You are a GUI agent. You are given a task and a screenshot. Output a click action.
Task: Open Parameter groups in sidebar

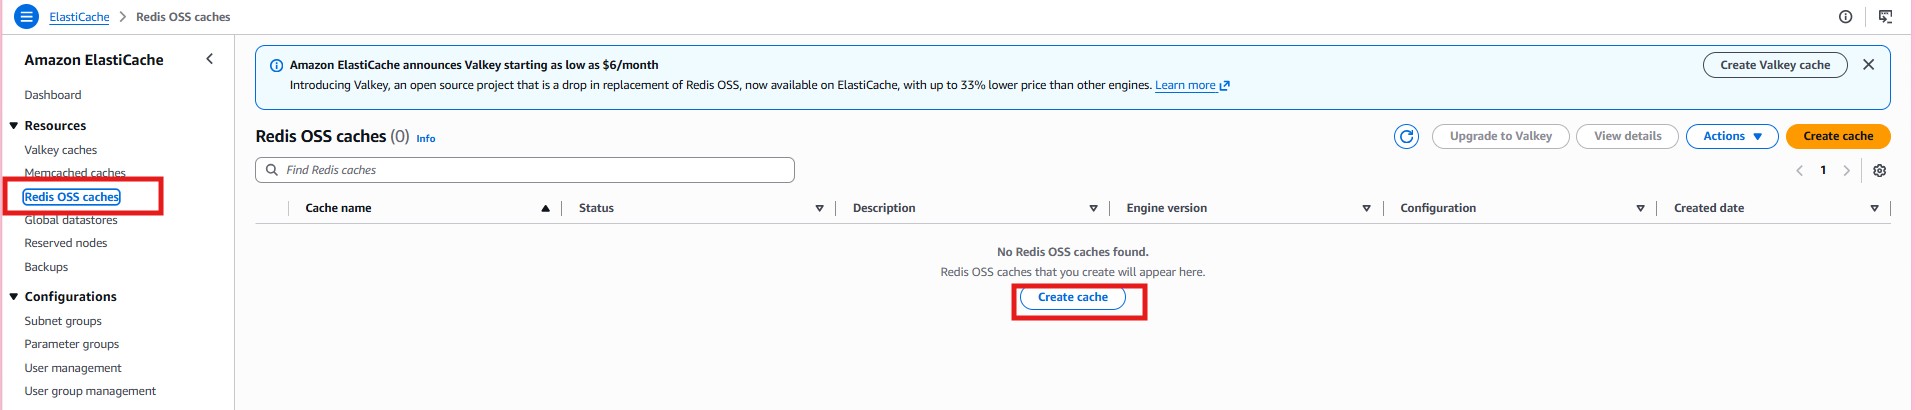pos(72,344)
